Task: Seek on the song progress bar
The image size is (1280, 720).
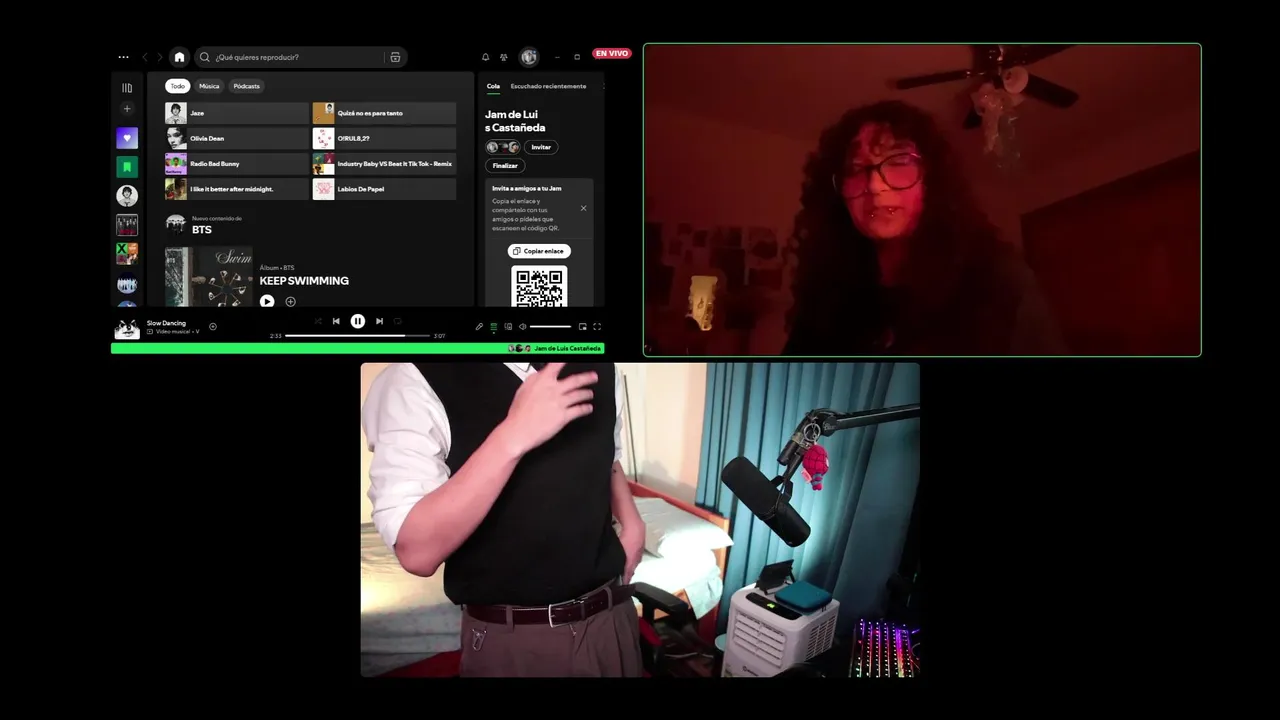Action: click(358, 335)
